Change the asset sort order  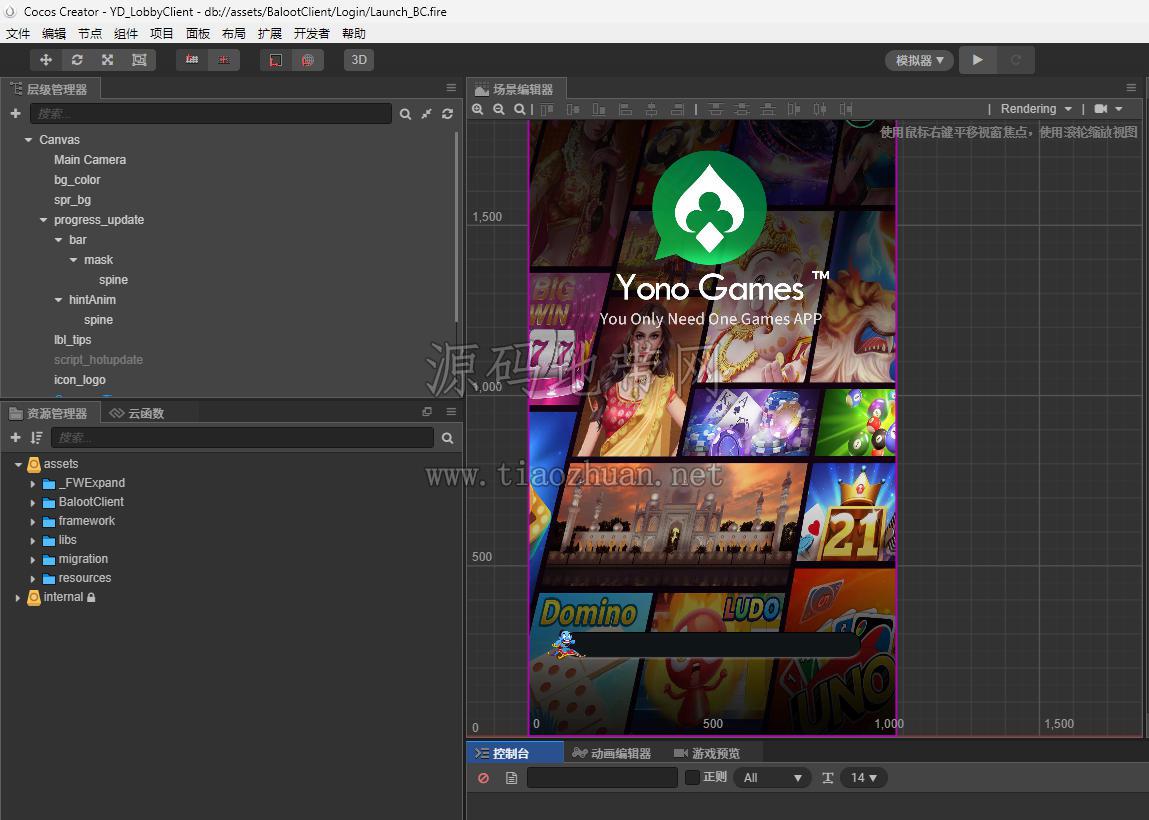pos(37,437)
